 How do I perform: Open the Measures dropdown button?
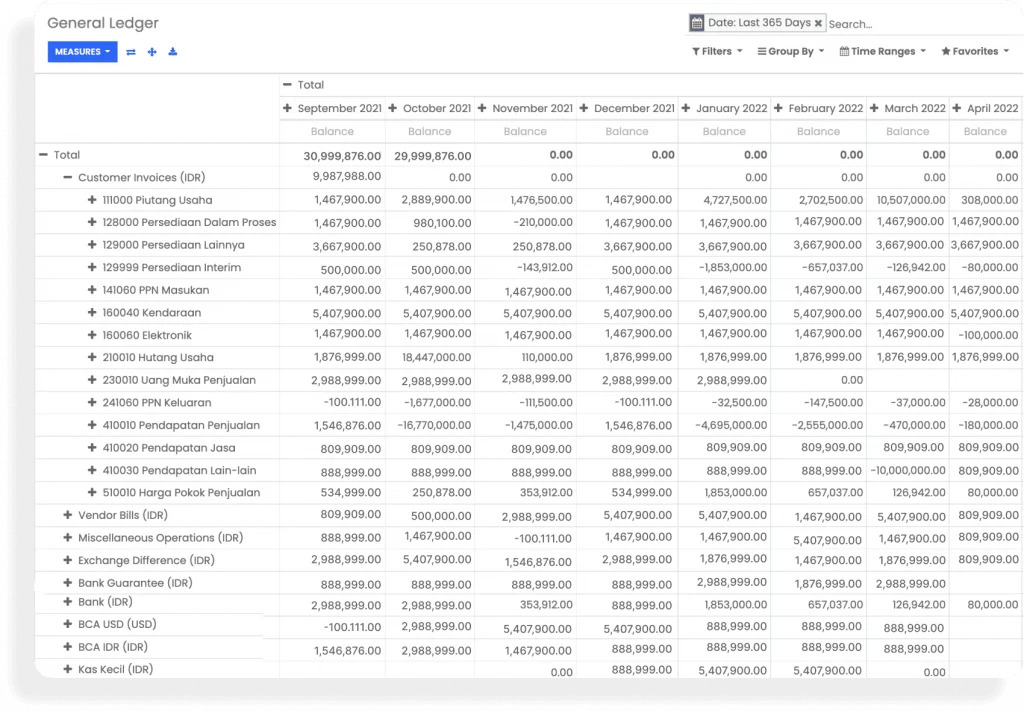[82, 52]
